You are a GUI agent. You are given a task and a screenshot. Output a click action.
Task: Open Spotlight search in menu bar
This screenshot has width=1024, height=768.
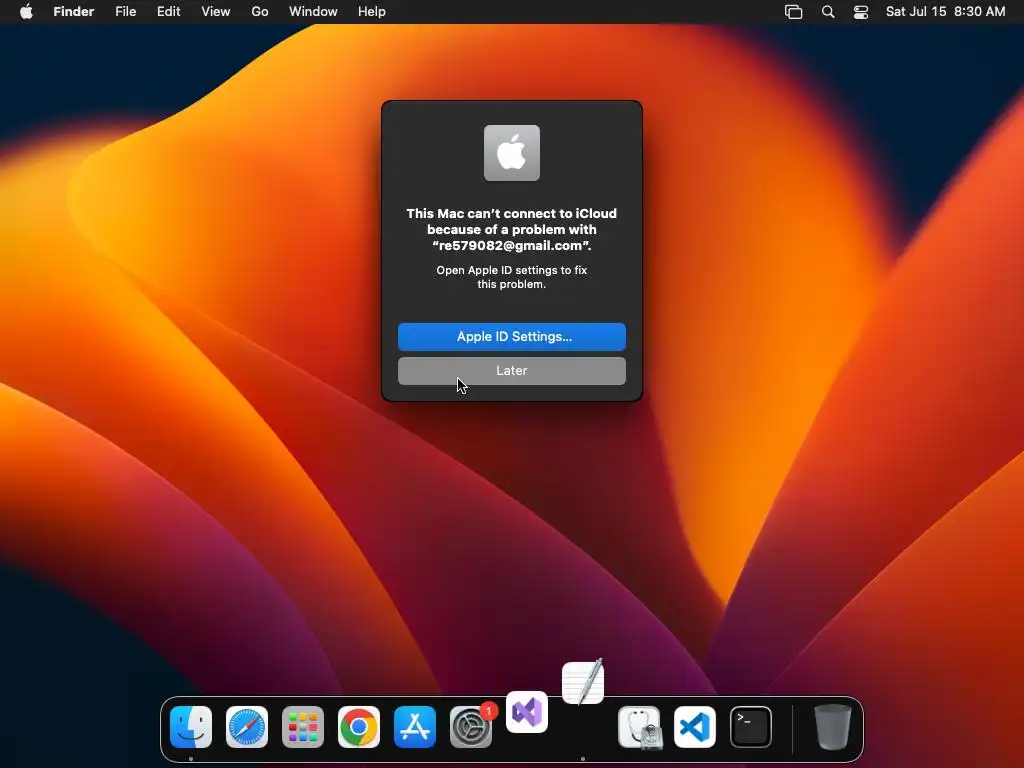828,11
